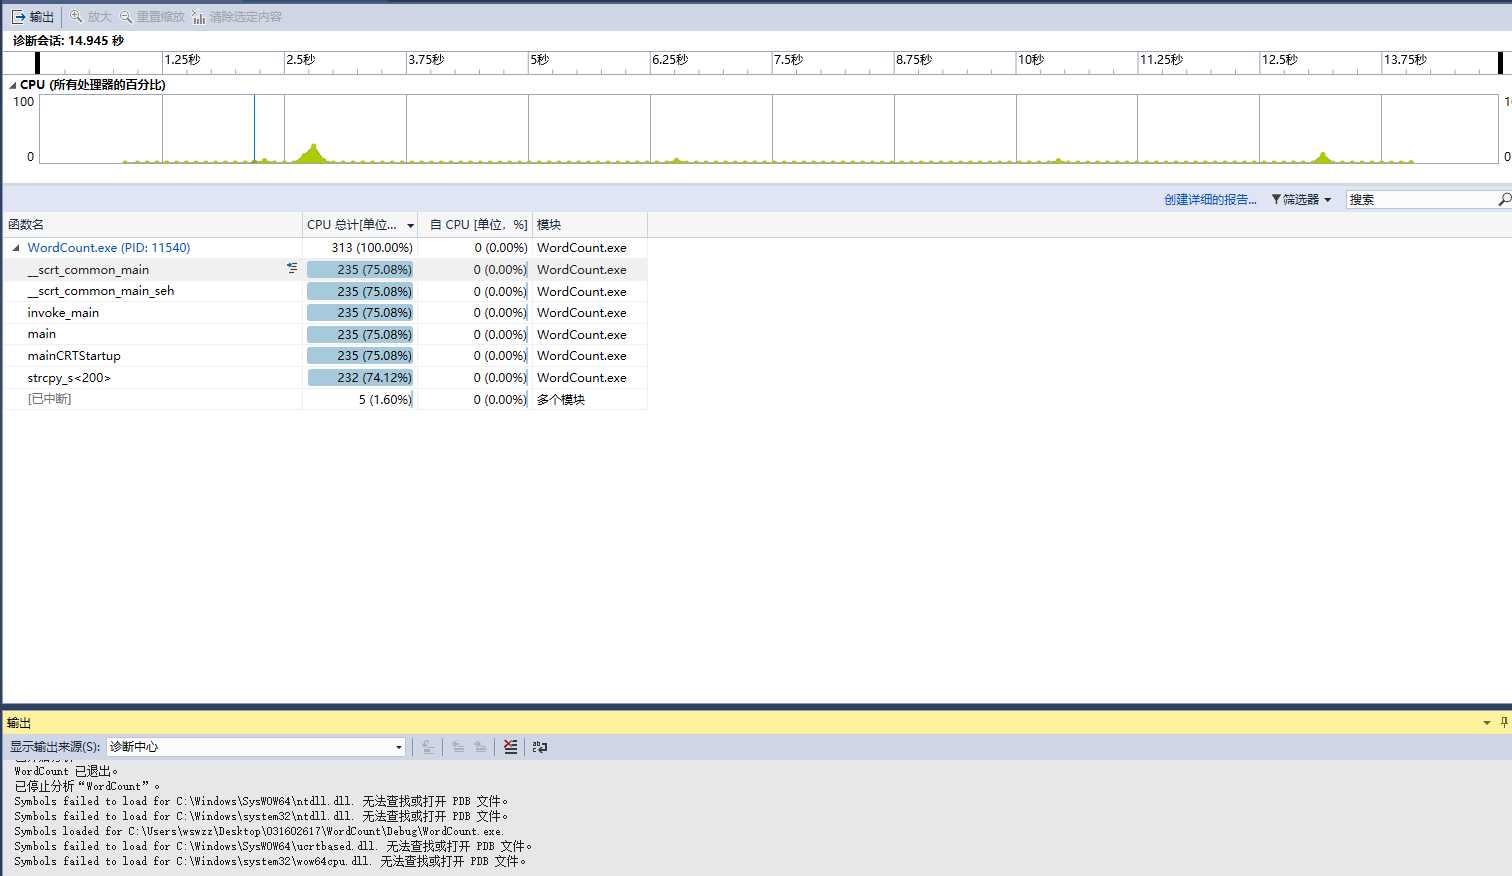The width and height of the screenshot is (1512, 876).
Task: Click the 多个模块 module cell
Action: 590,399
